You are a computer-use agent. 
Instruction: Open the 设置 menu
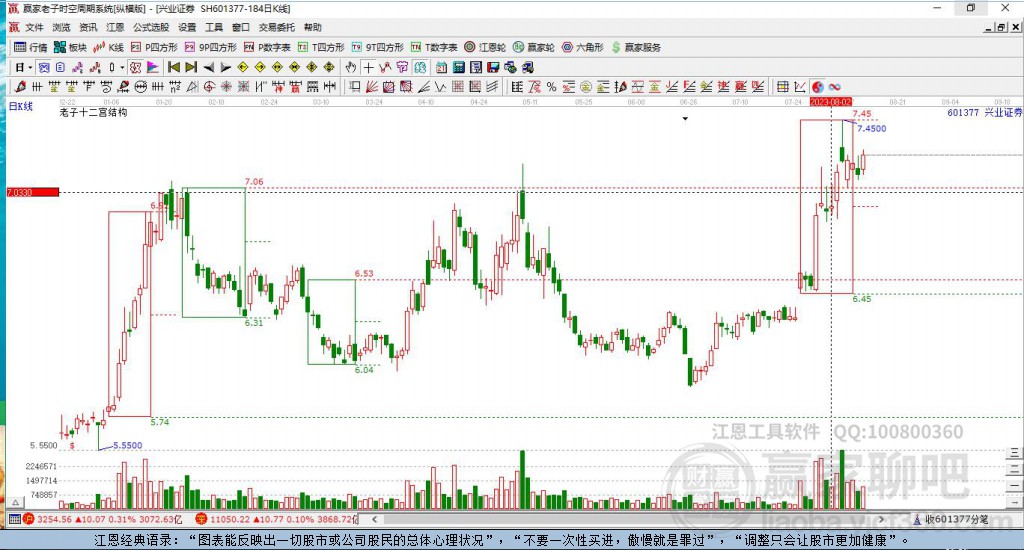[x=187, y=27]
